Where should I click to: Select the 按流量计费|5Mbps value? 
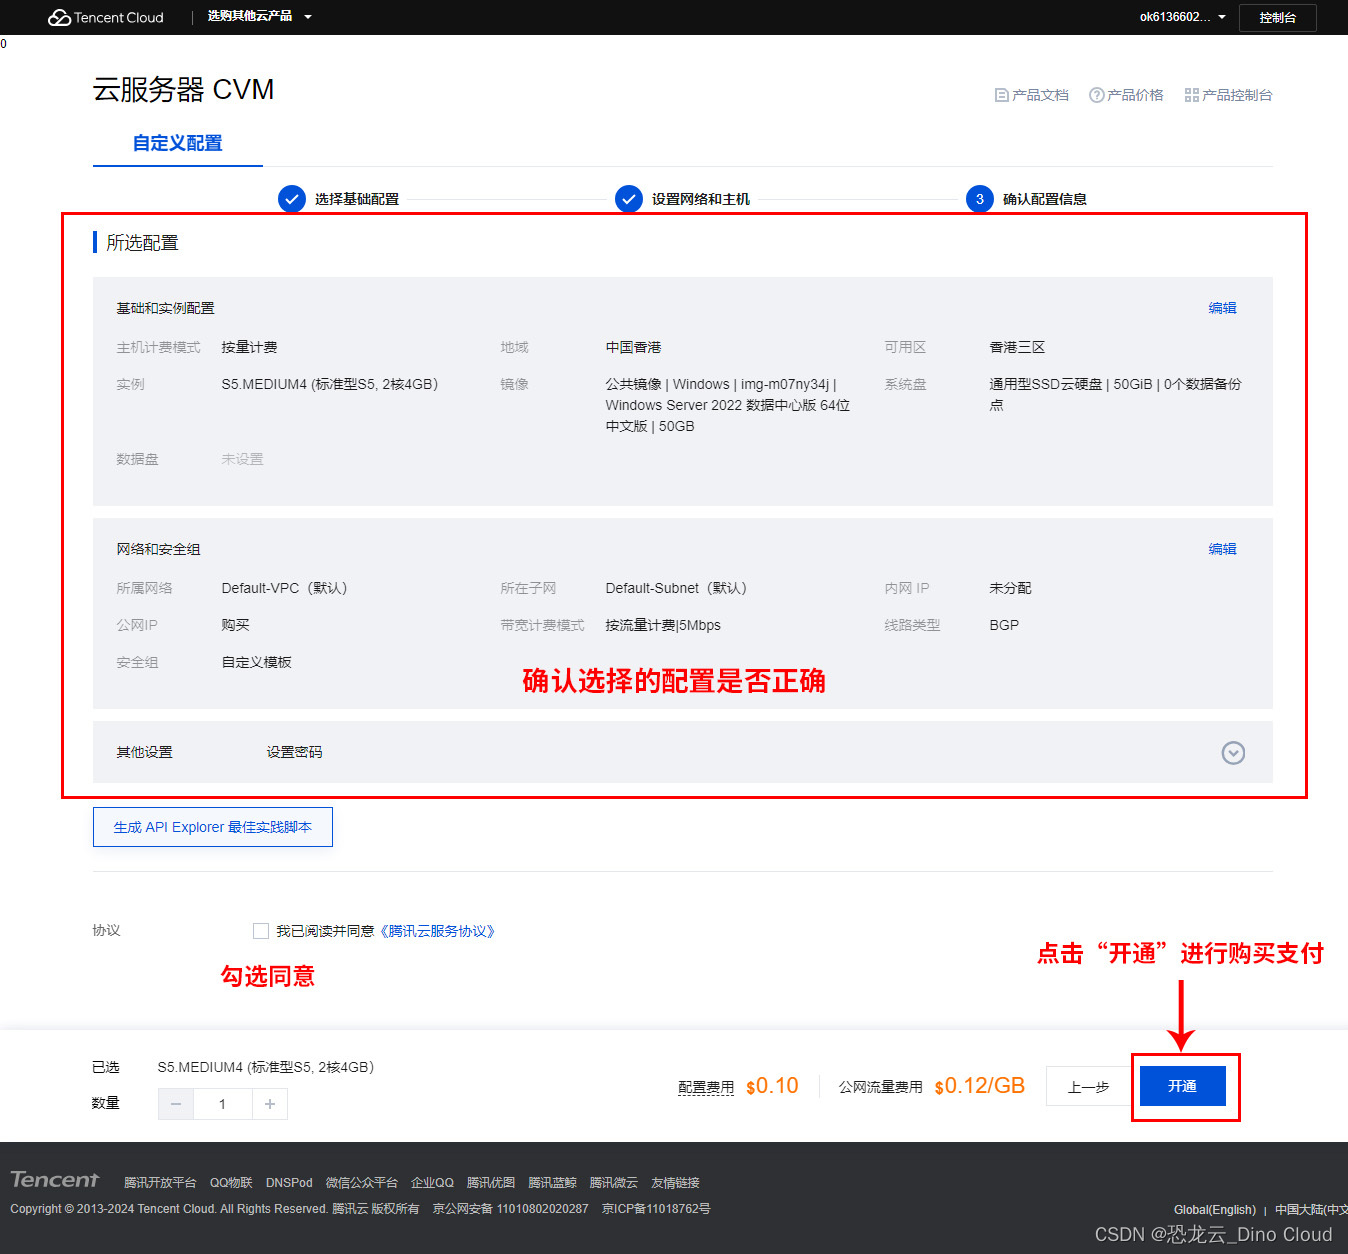point(663,625)
